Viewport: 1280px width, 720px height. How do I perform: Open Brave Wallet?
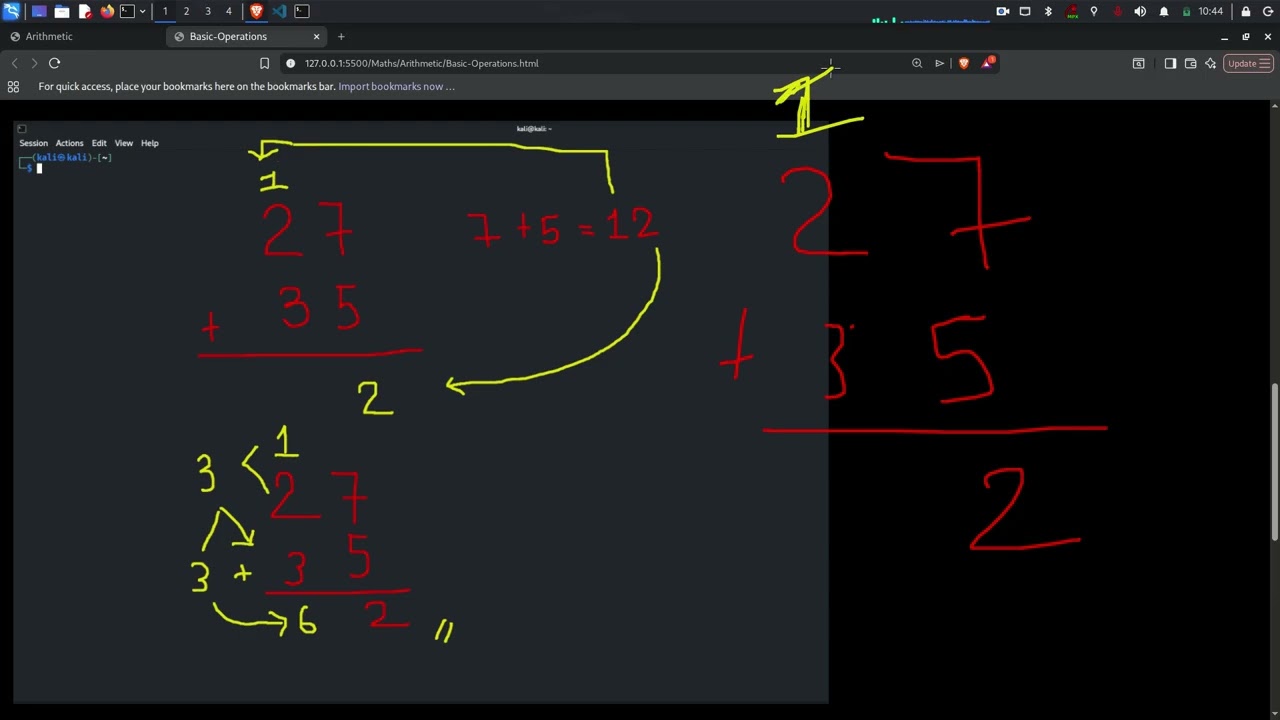1190,63
